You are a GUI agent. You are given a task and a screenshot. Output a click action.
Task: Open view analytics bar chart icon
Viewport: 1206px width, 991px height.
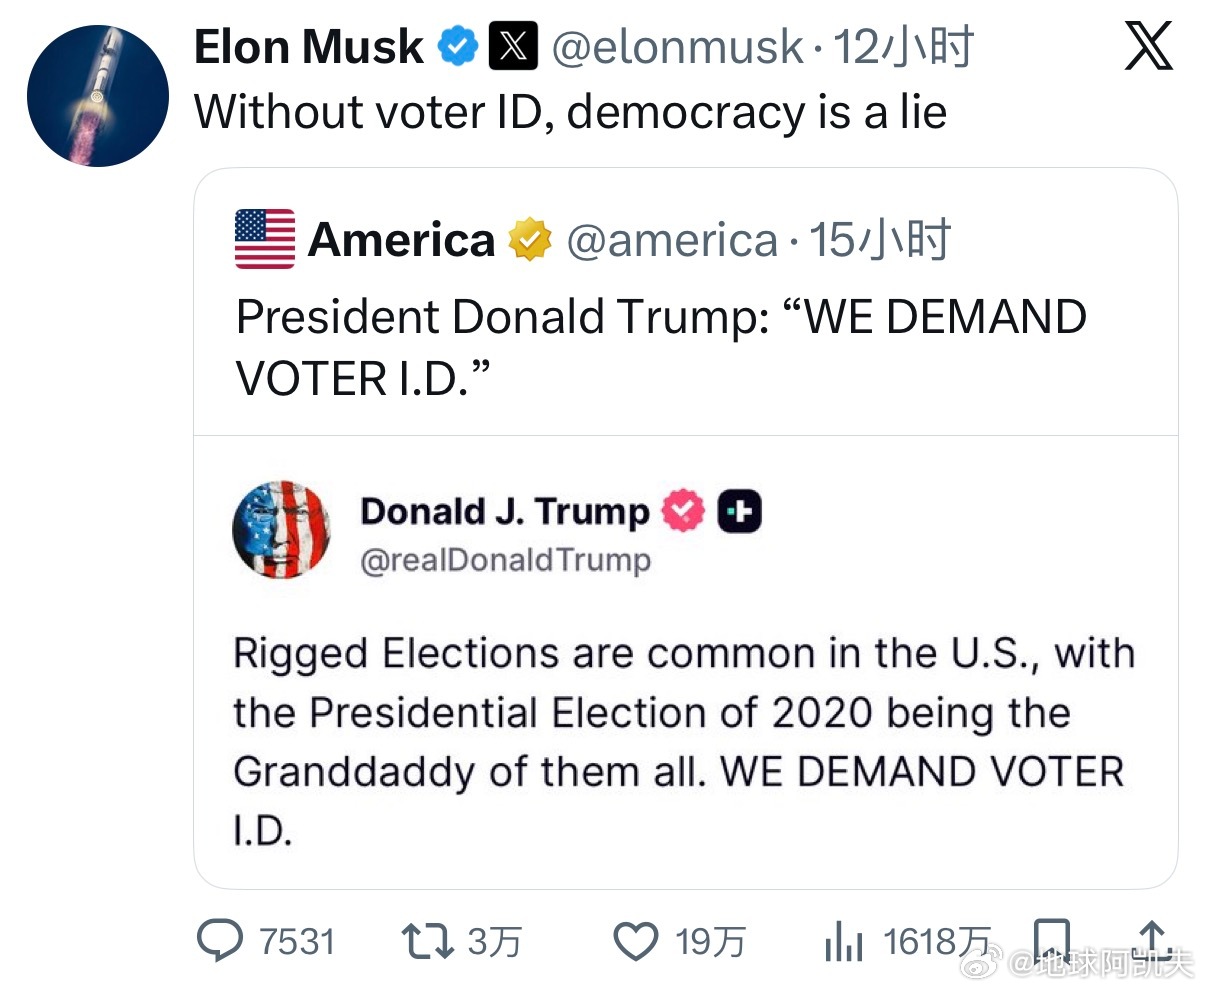pyautogui.click(x=843, y=942)
